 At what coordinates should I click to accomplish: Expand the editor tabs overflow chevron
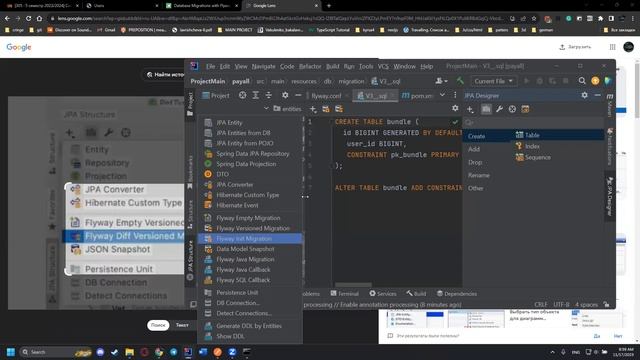click(442, 95)
